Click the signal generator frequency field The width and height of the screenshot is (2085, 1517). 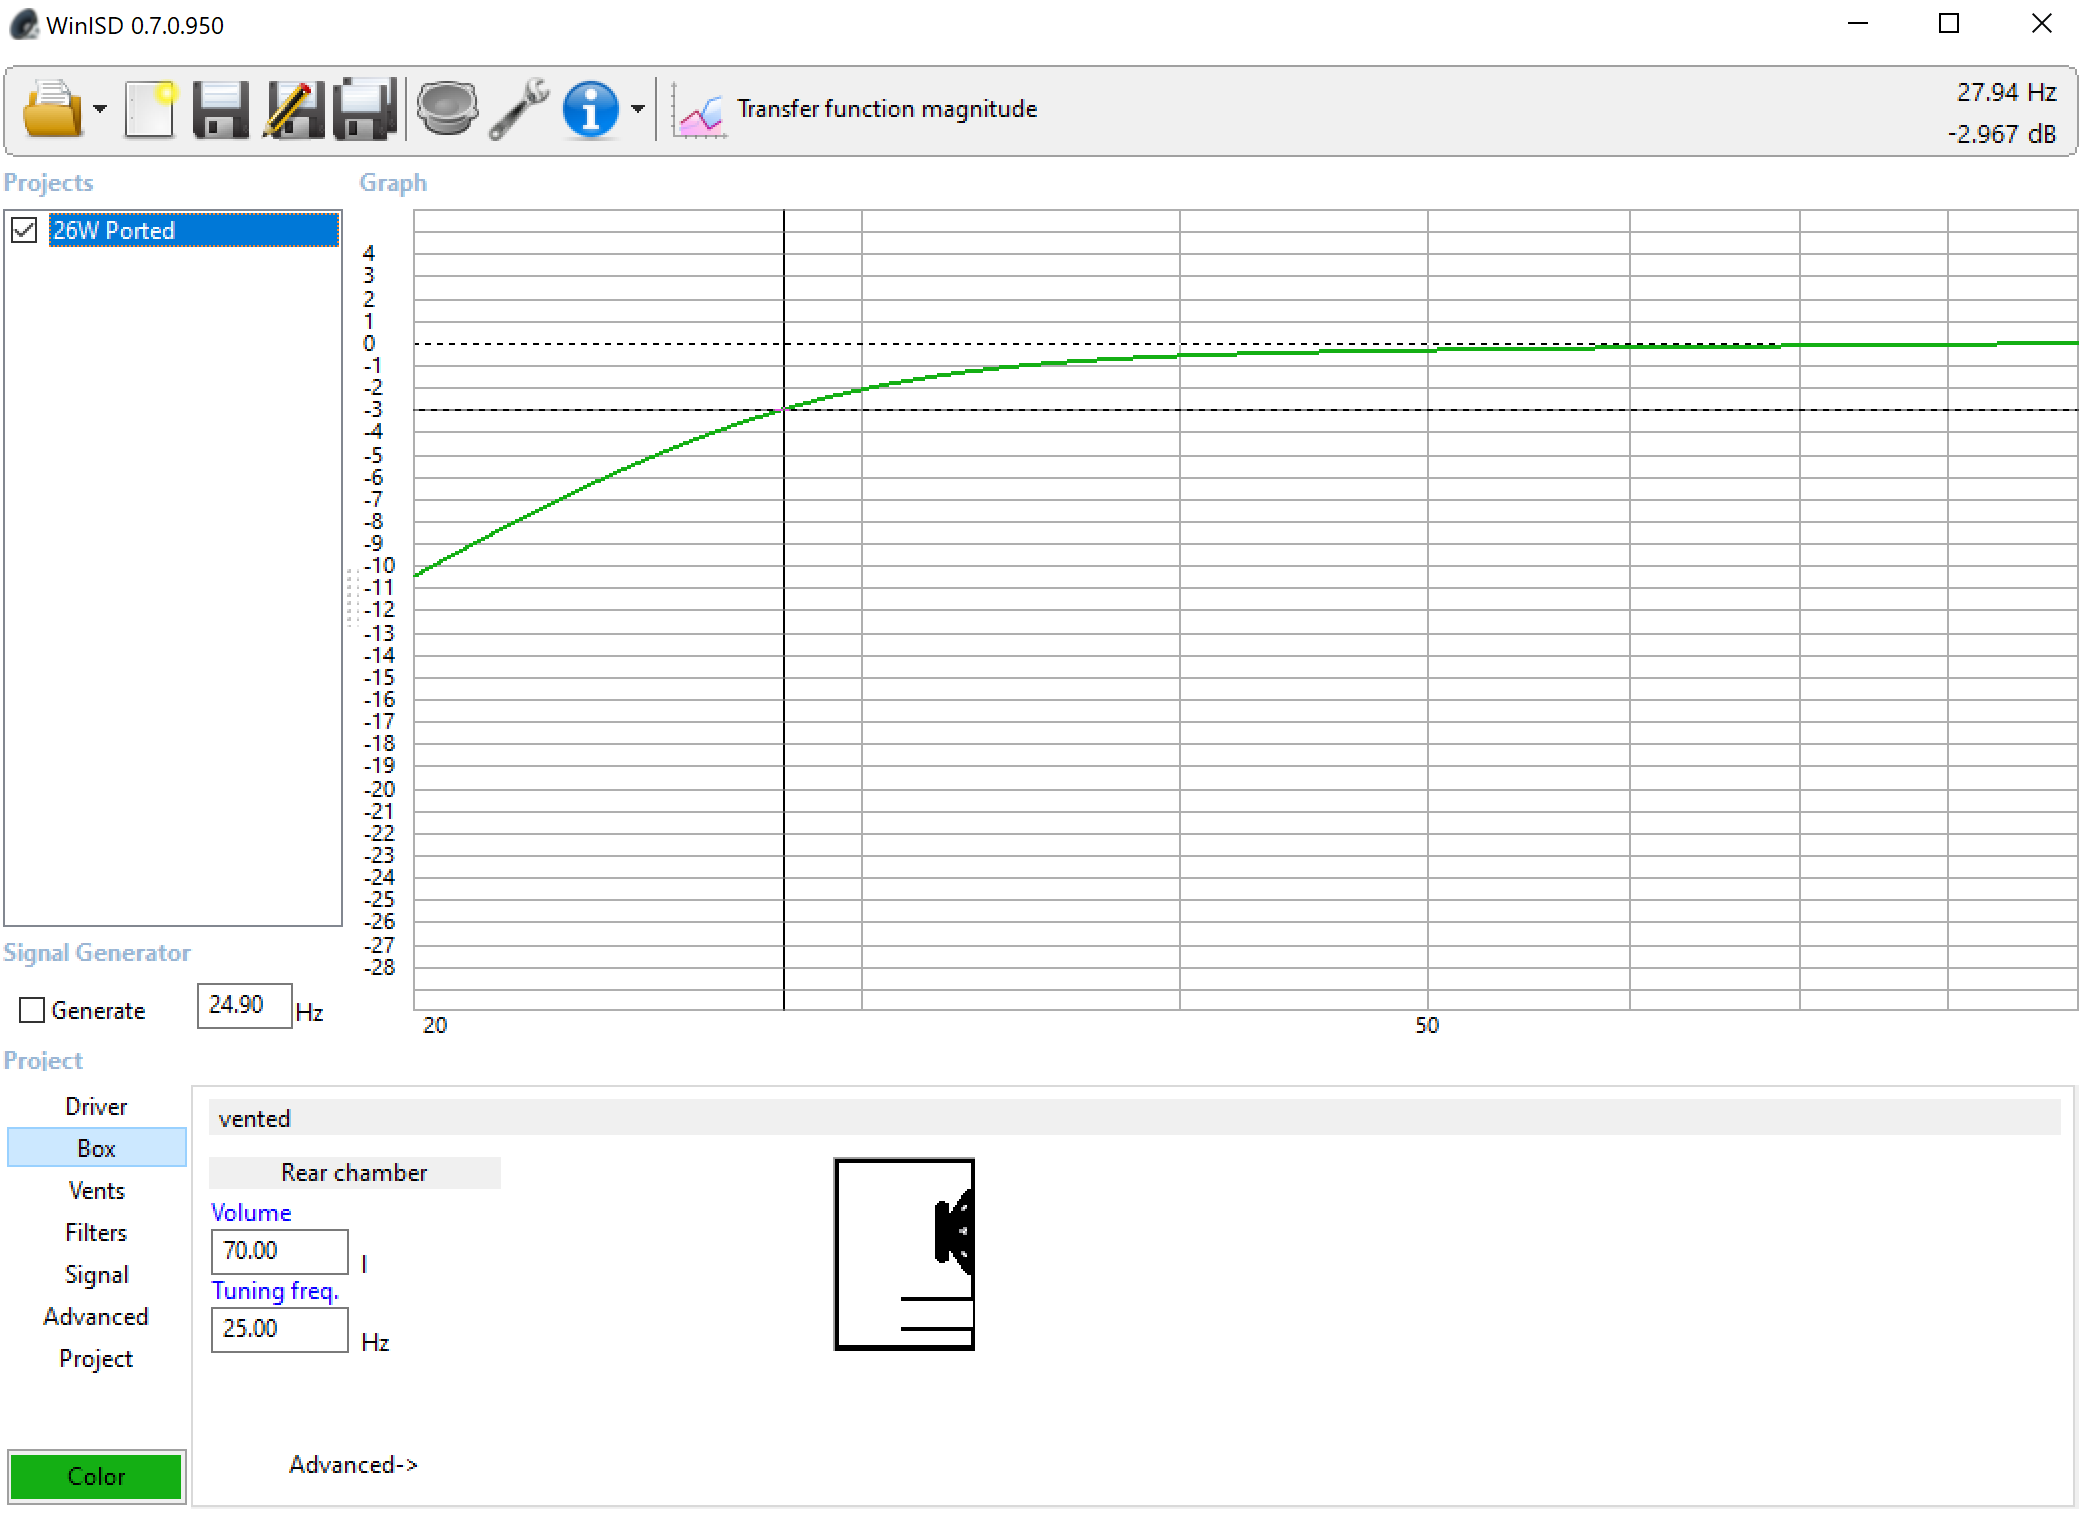tap(244, 1005)
